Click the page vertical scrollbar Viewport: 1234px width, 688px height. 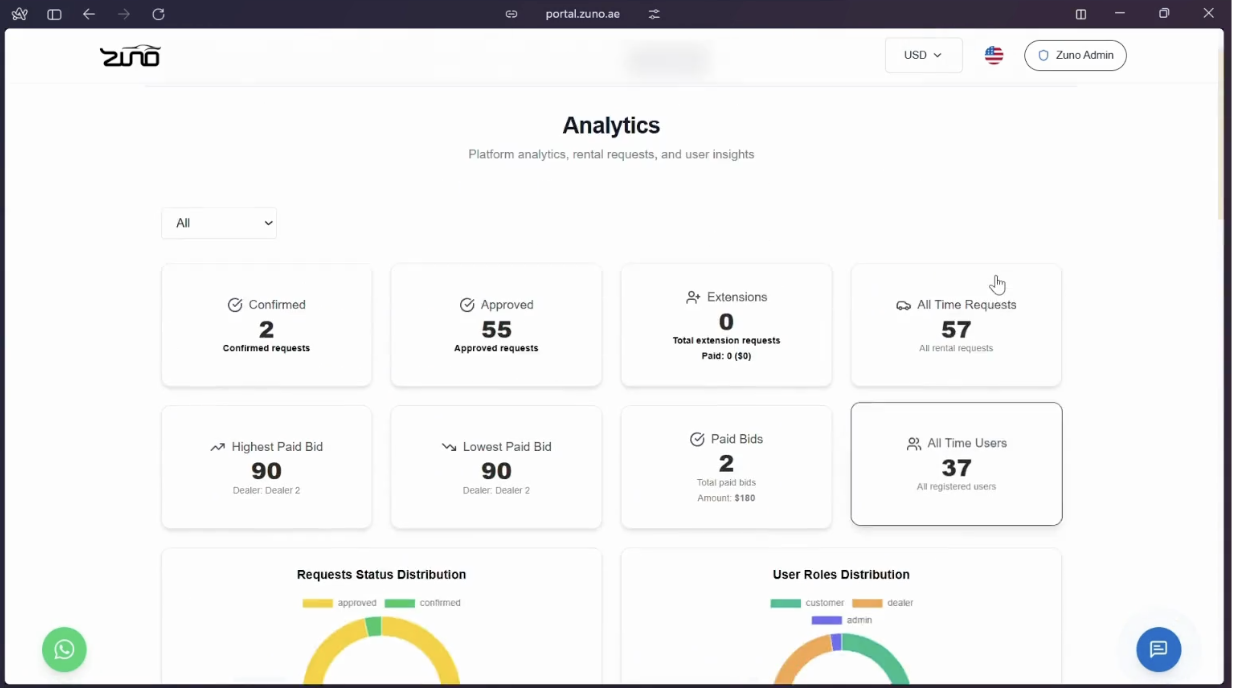[1220, 135]
